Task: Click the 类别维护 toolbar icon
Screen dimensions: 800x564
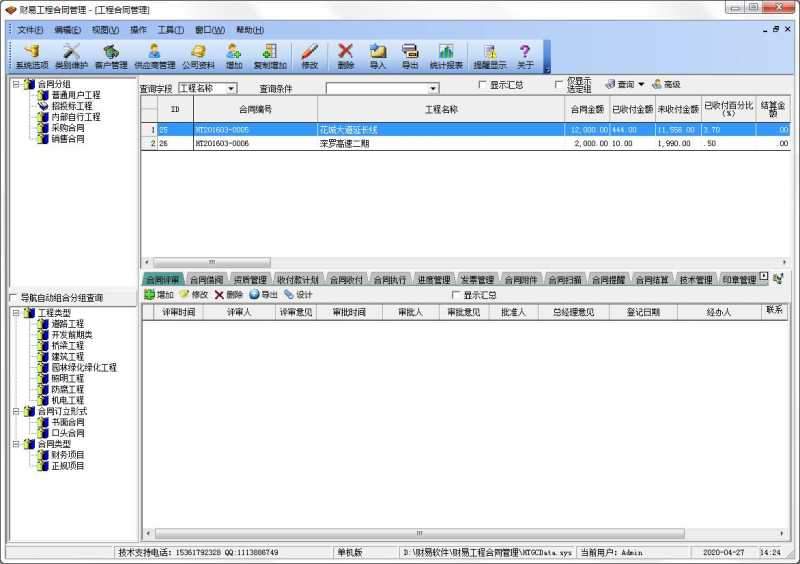Action: click(71, 55)
